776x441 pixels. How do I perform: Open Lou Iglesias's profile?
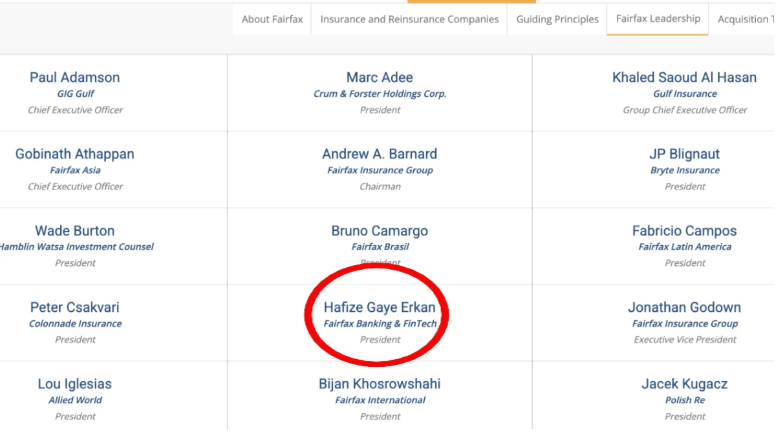(75, 384)
